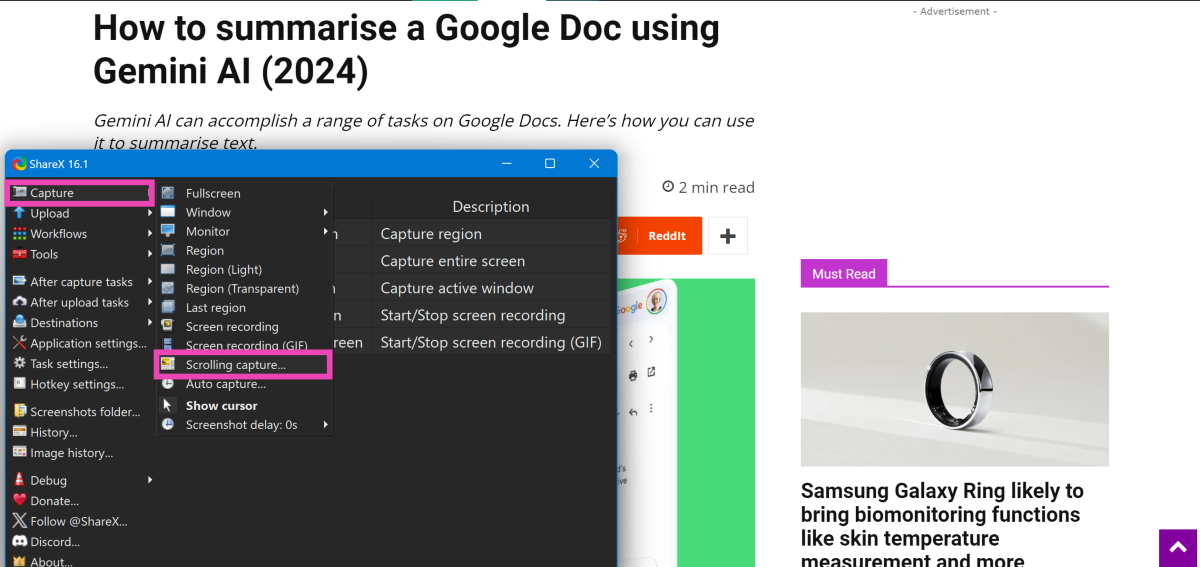Screen dimensions: 1200x567
Task: Click the Screenshots folder icon
Action: point(20,411)
